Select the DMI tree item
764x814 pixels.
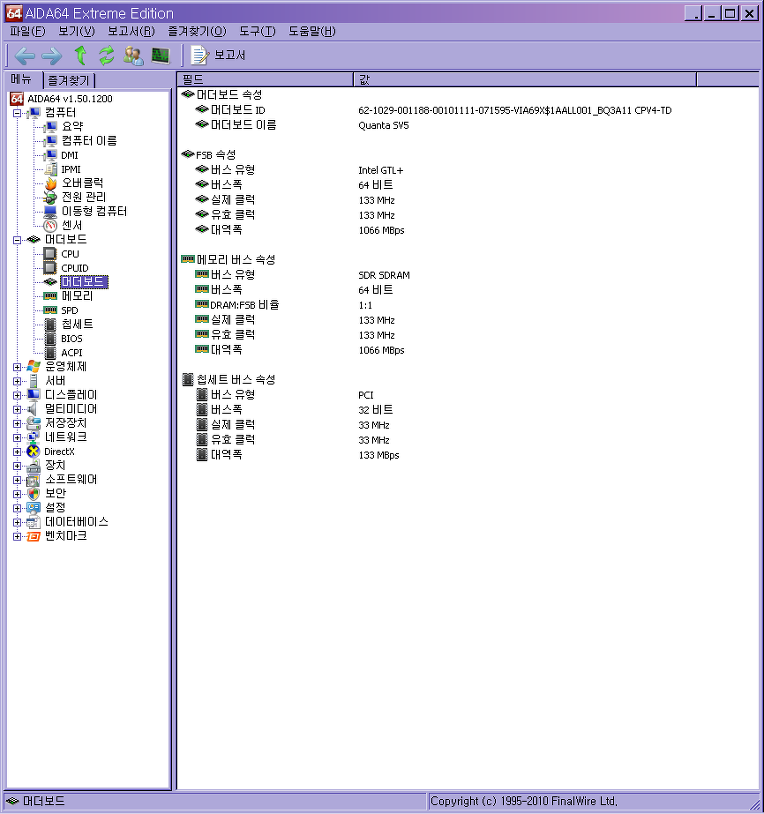coord(70,155)
